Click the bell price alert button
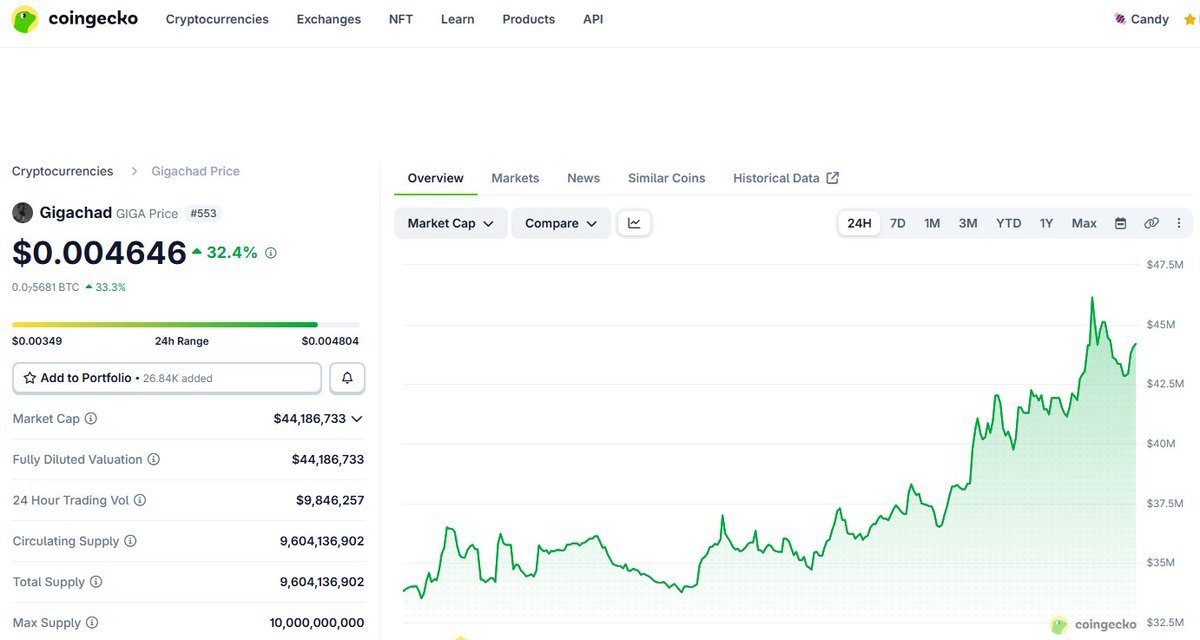Viewport: 1200px width, 640px height. coord(347,378)
